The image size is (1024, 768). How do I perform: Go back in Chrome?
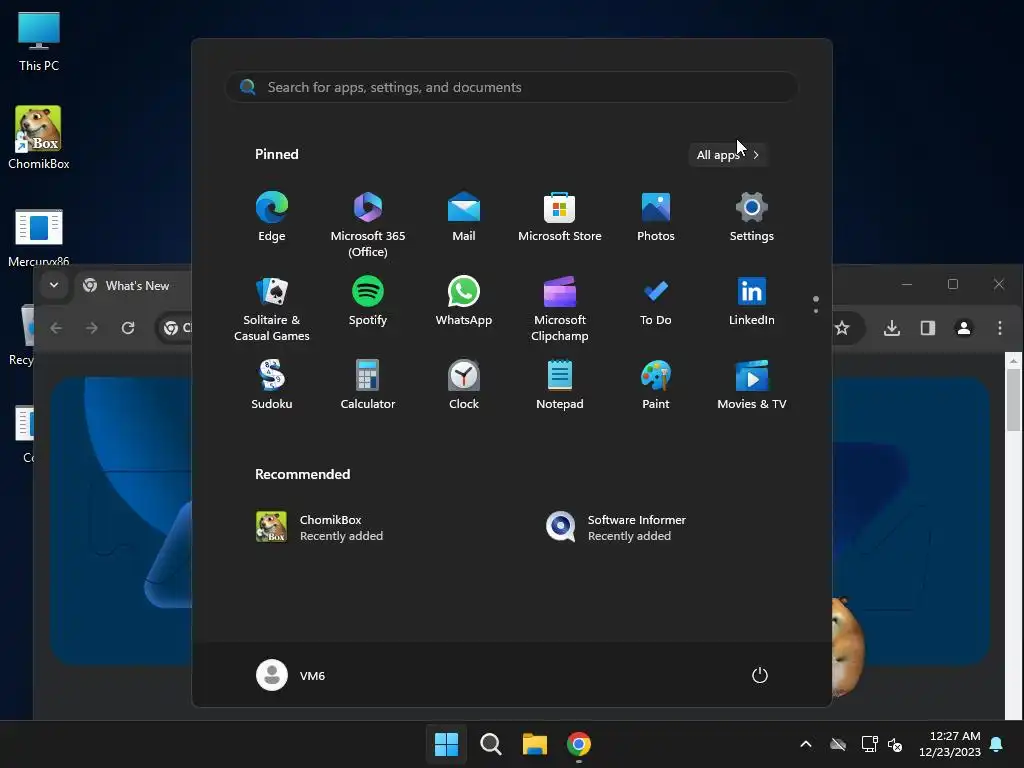click(56, 328)
